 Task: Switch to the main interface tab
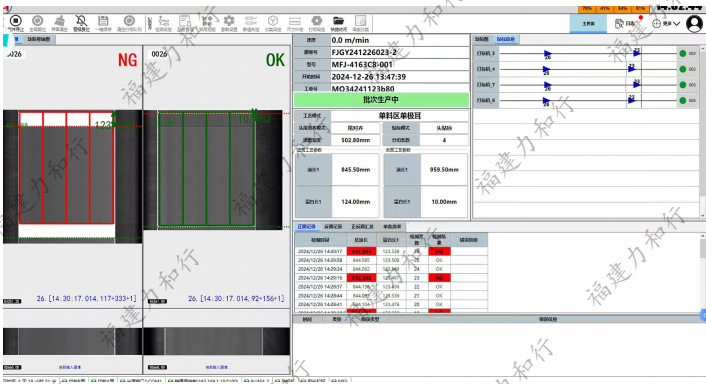(588, 23)
